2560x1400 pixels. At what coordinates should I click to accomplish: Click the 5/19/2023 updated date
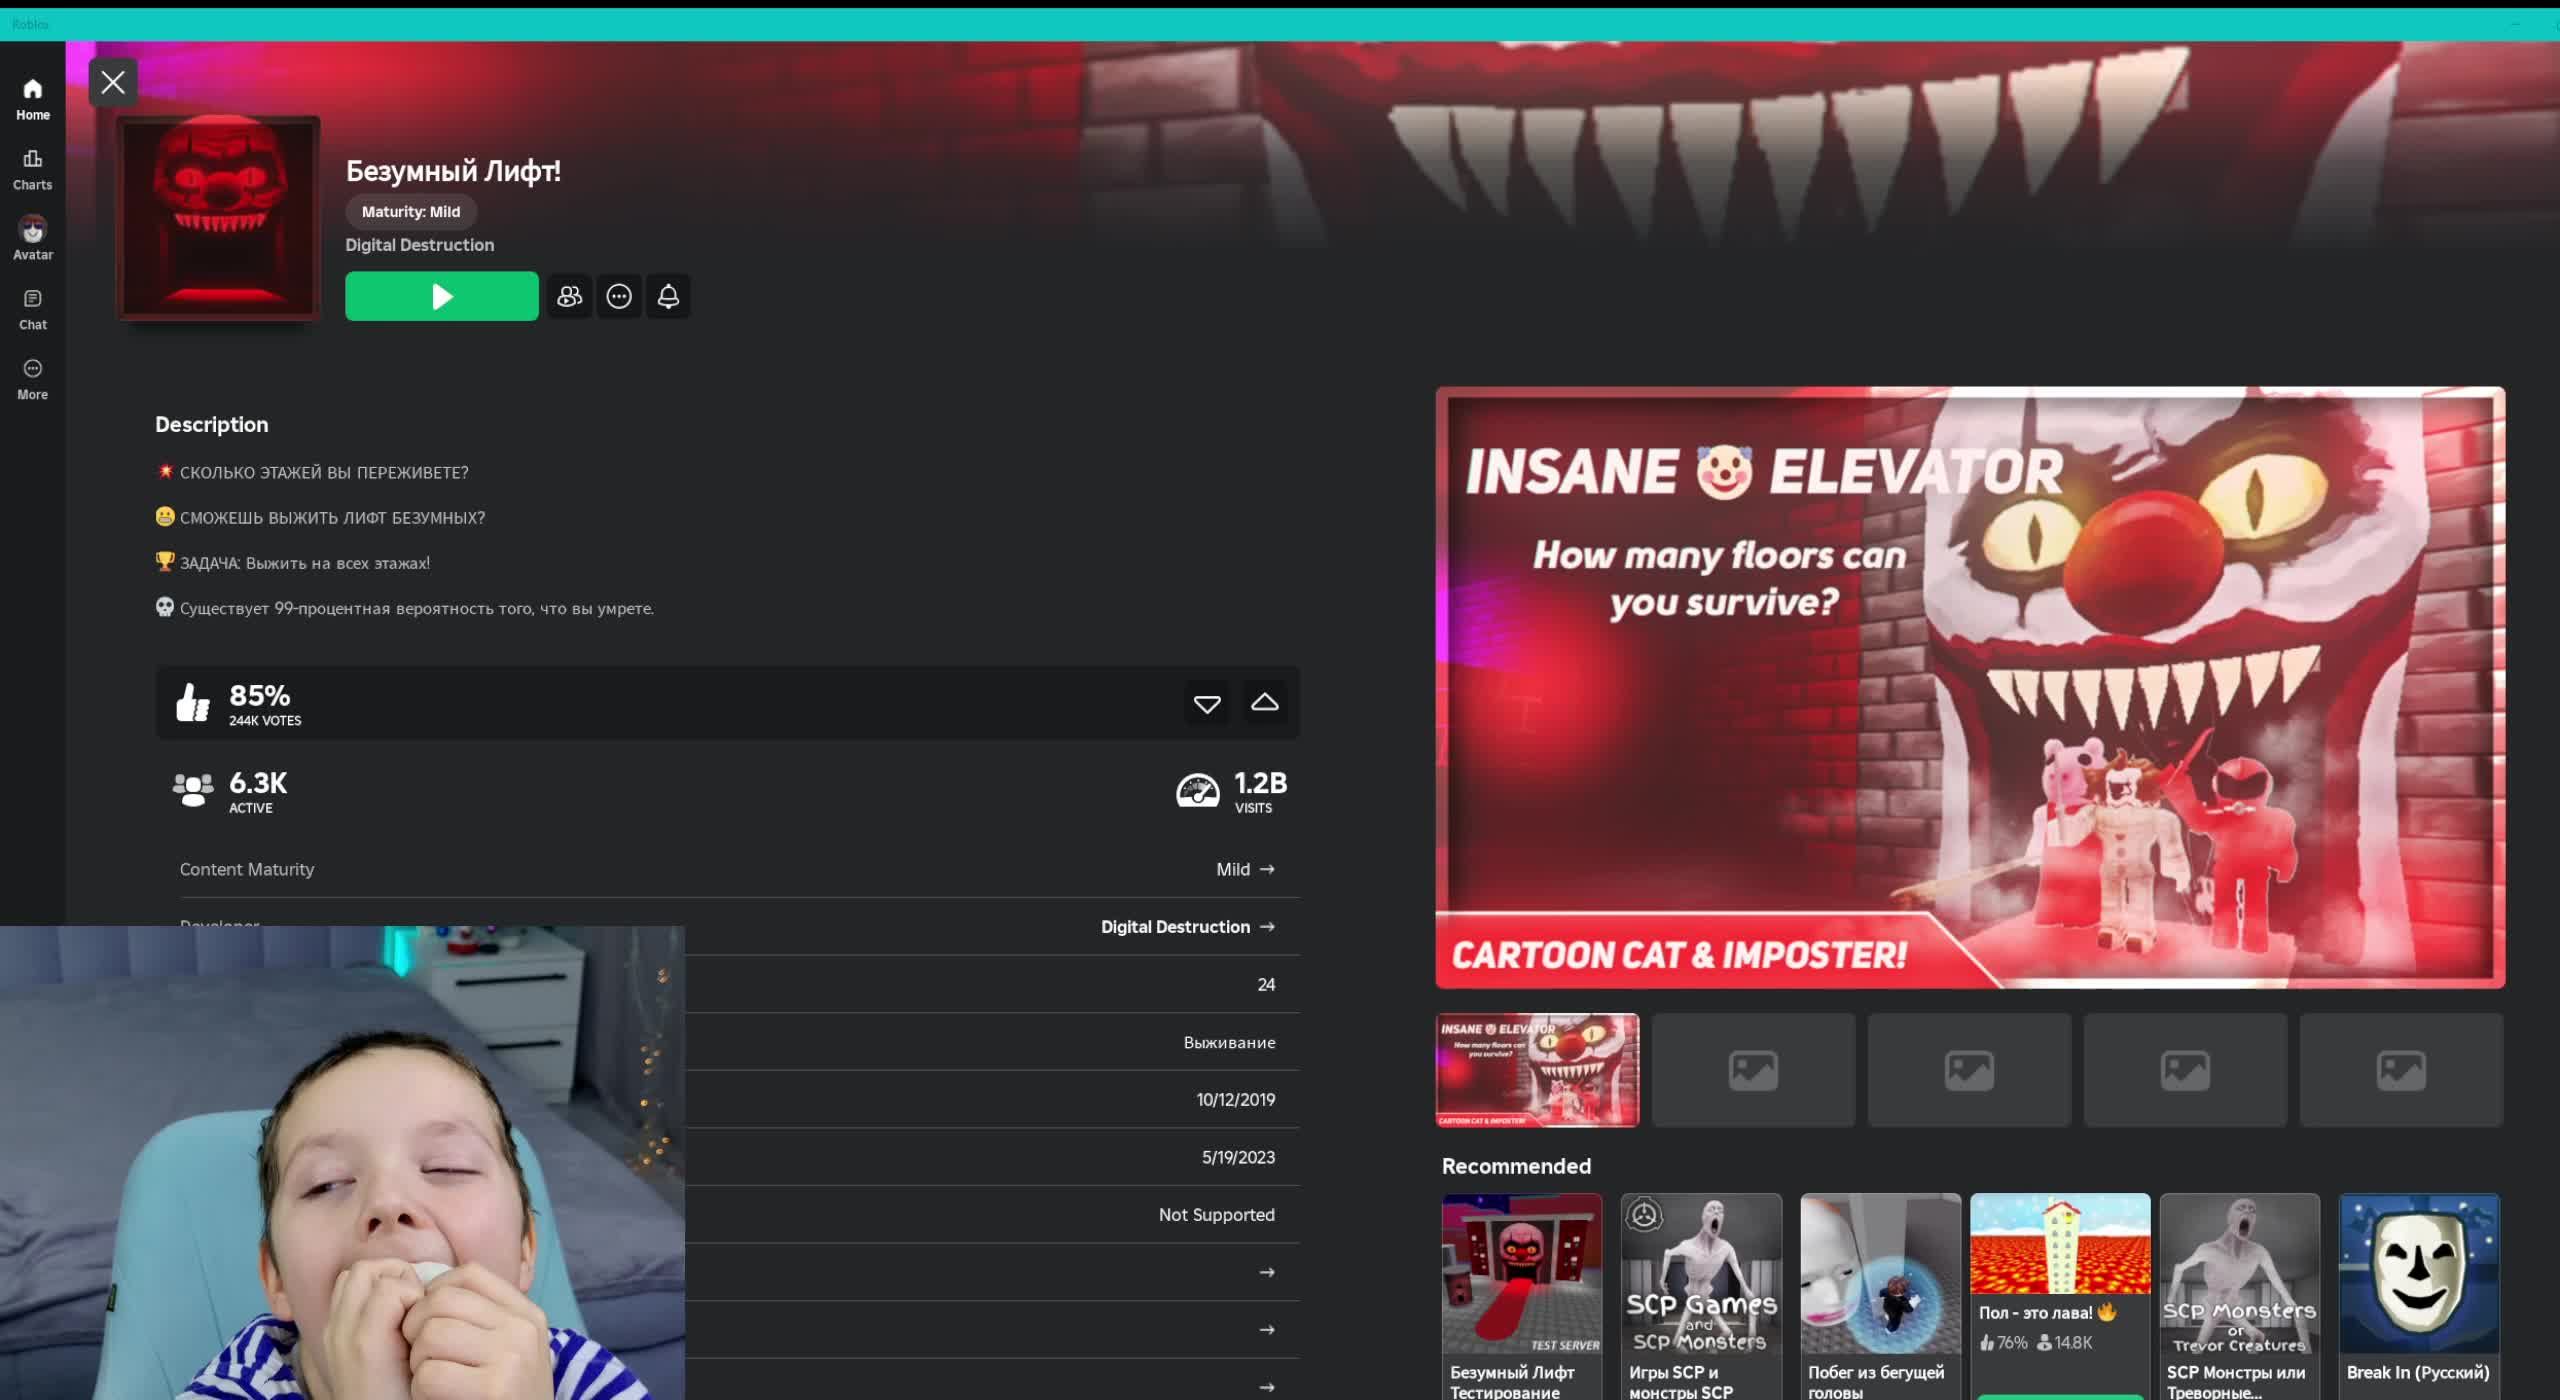click(1238, 1157)
